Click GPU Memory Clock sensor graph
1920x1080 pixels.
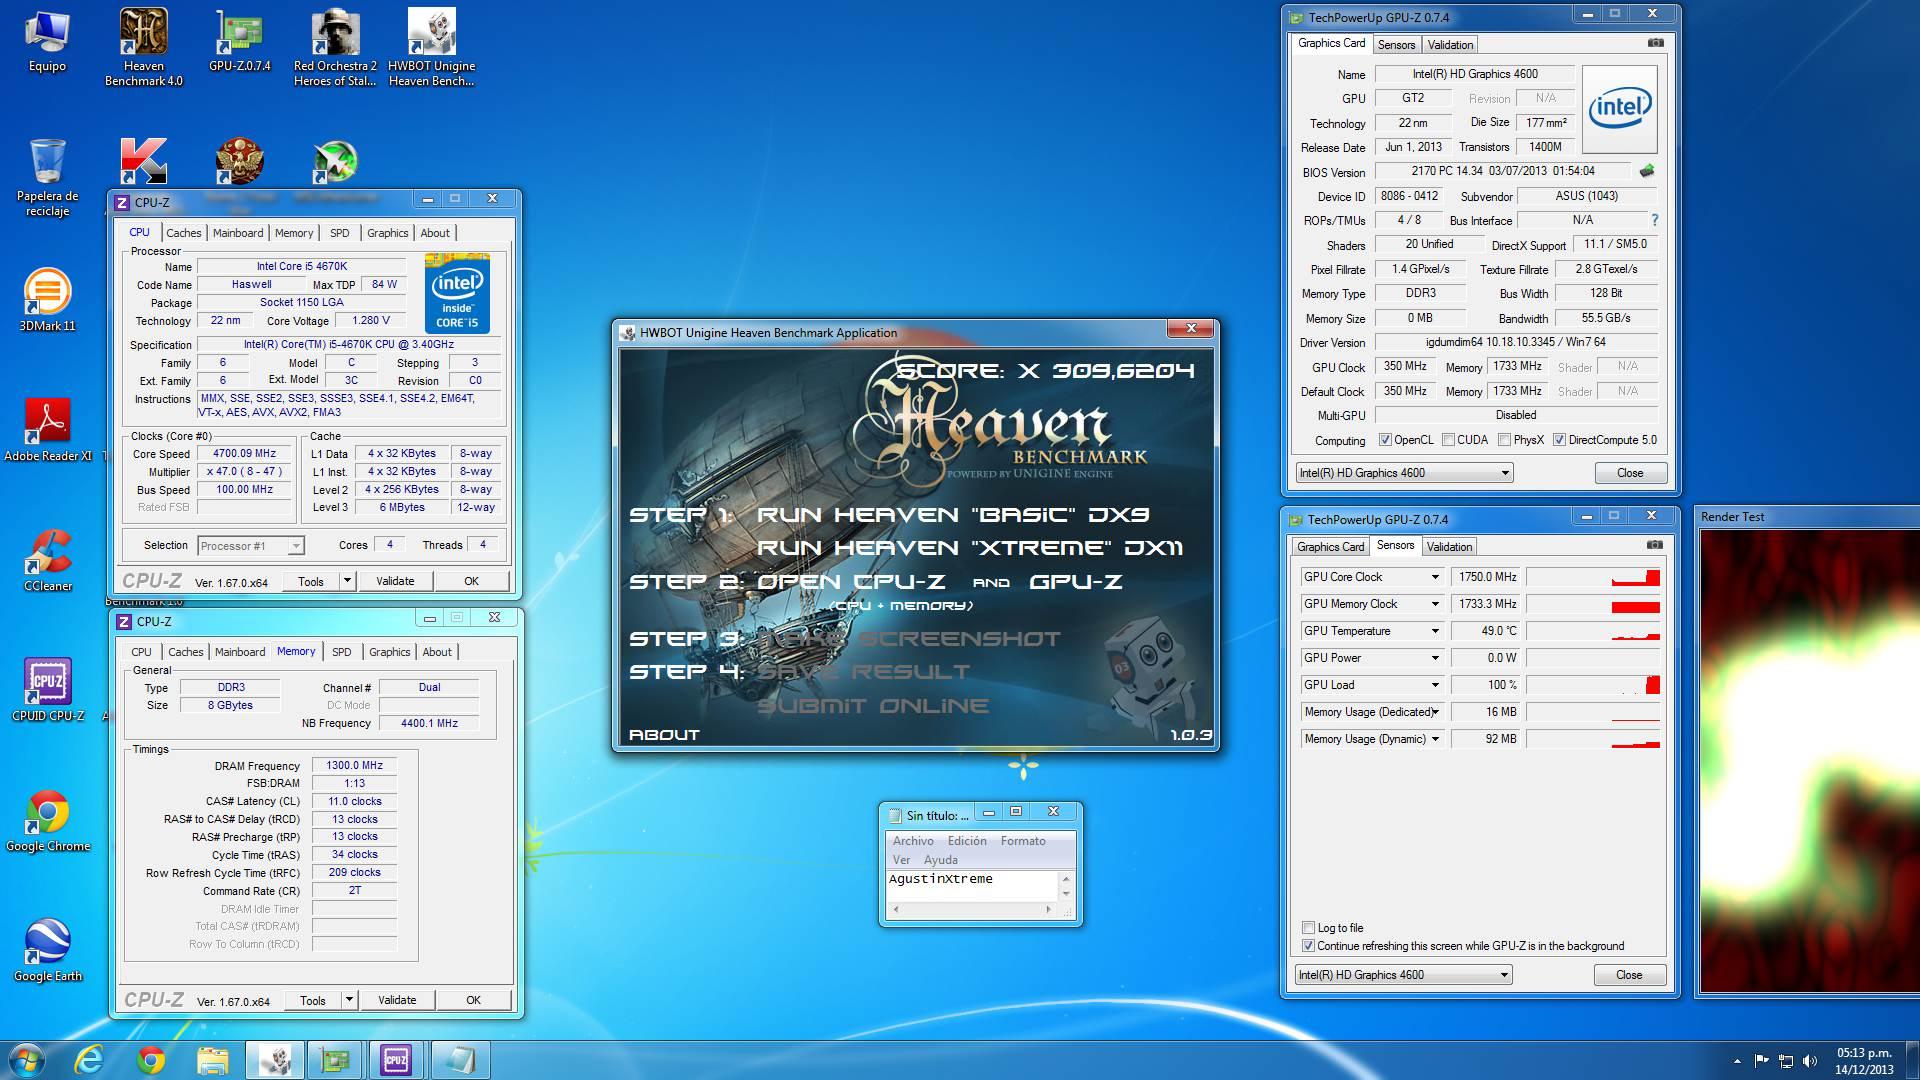[1593, 604]
